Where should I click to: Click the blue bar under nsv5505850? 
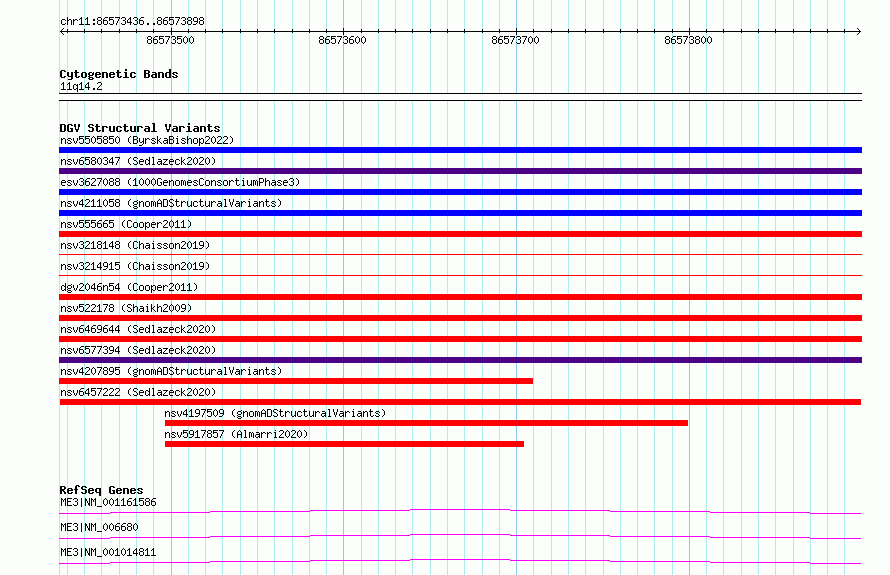(460, 150)
